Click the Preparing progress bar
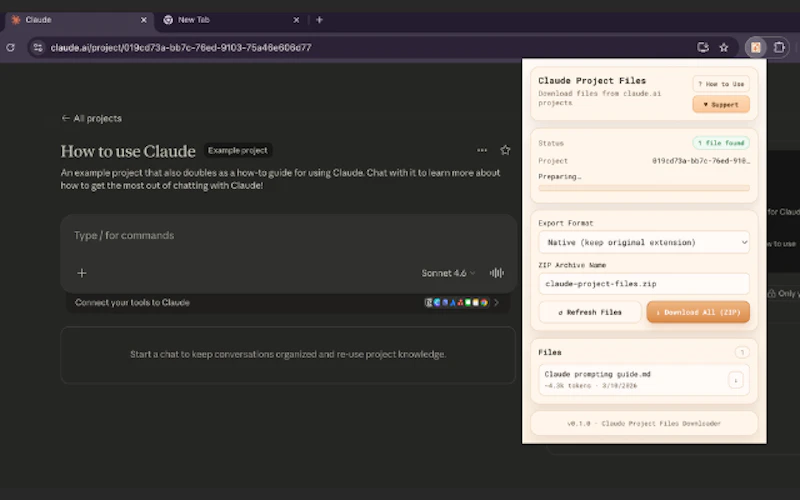The width and height of the screenshot is (800, 500). pos(644,188)
